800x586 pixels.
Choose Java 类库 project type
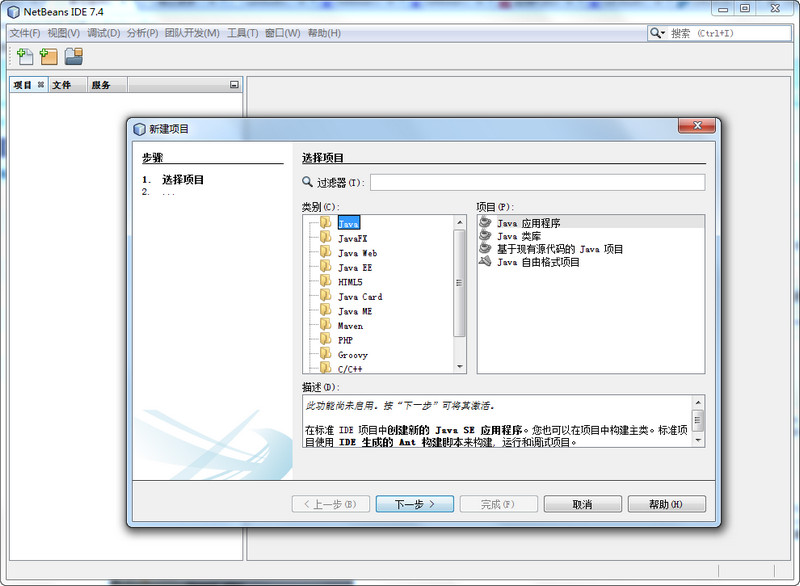(x=519, y=236)
